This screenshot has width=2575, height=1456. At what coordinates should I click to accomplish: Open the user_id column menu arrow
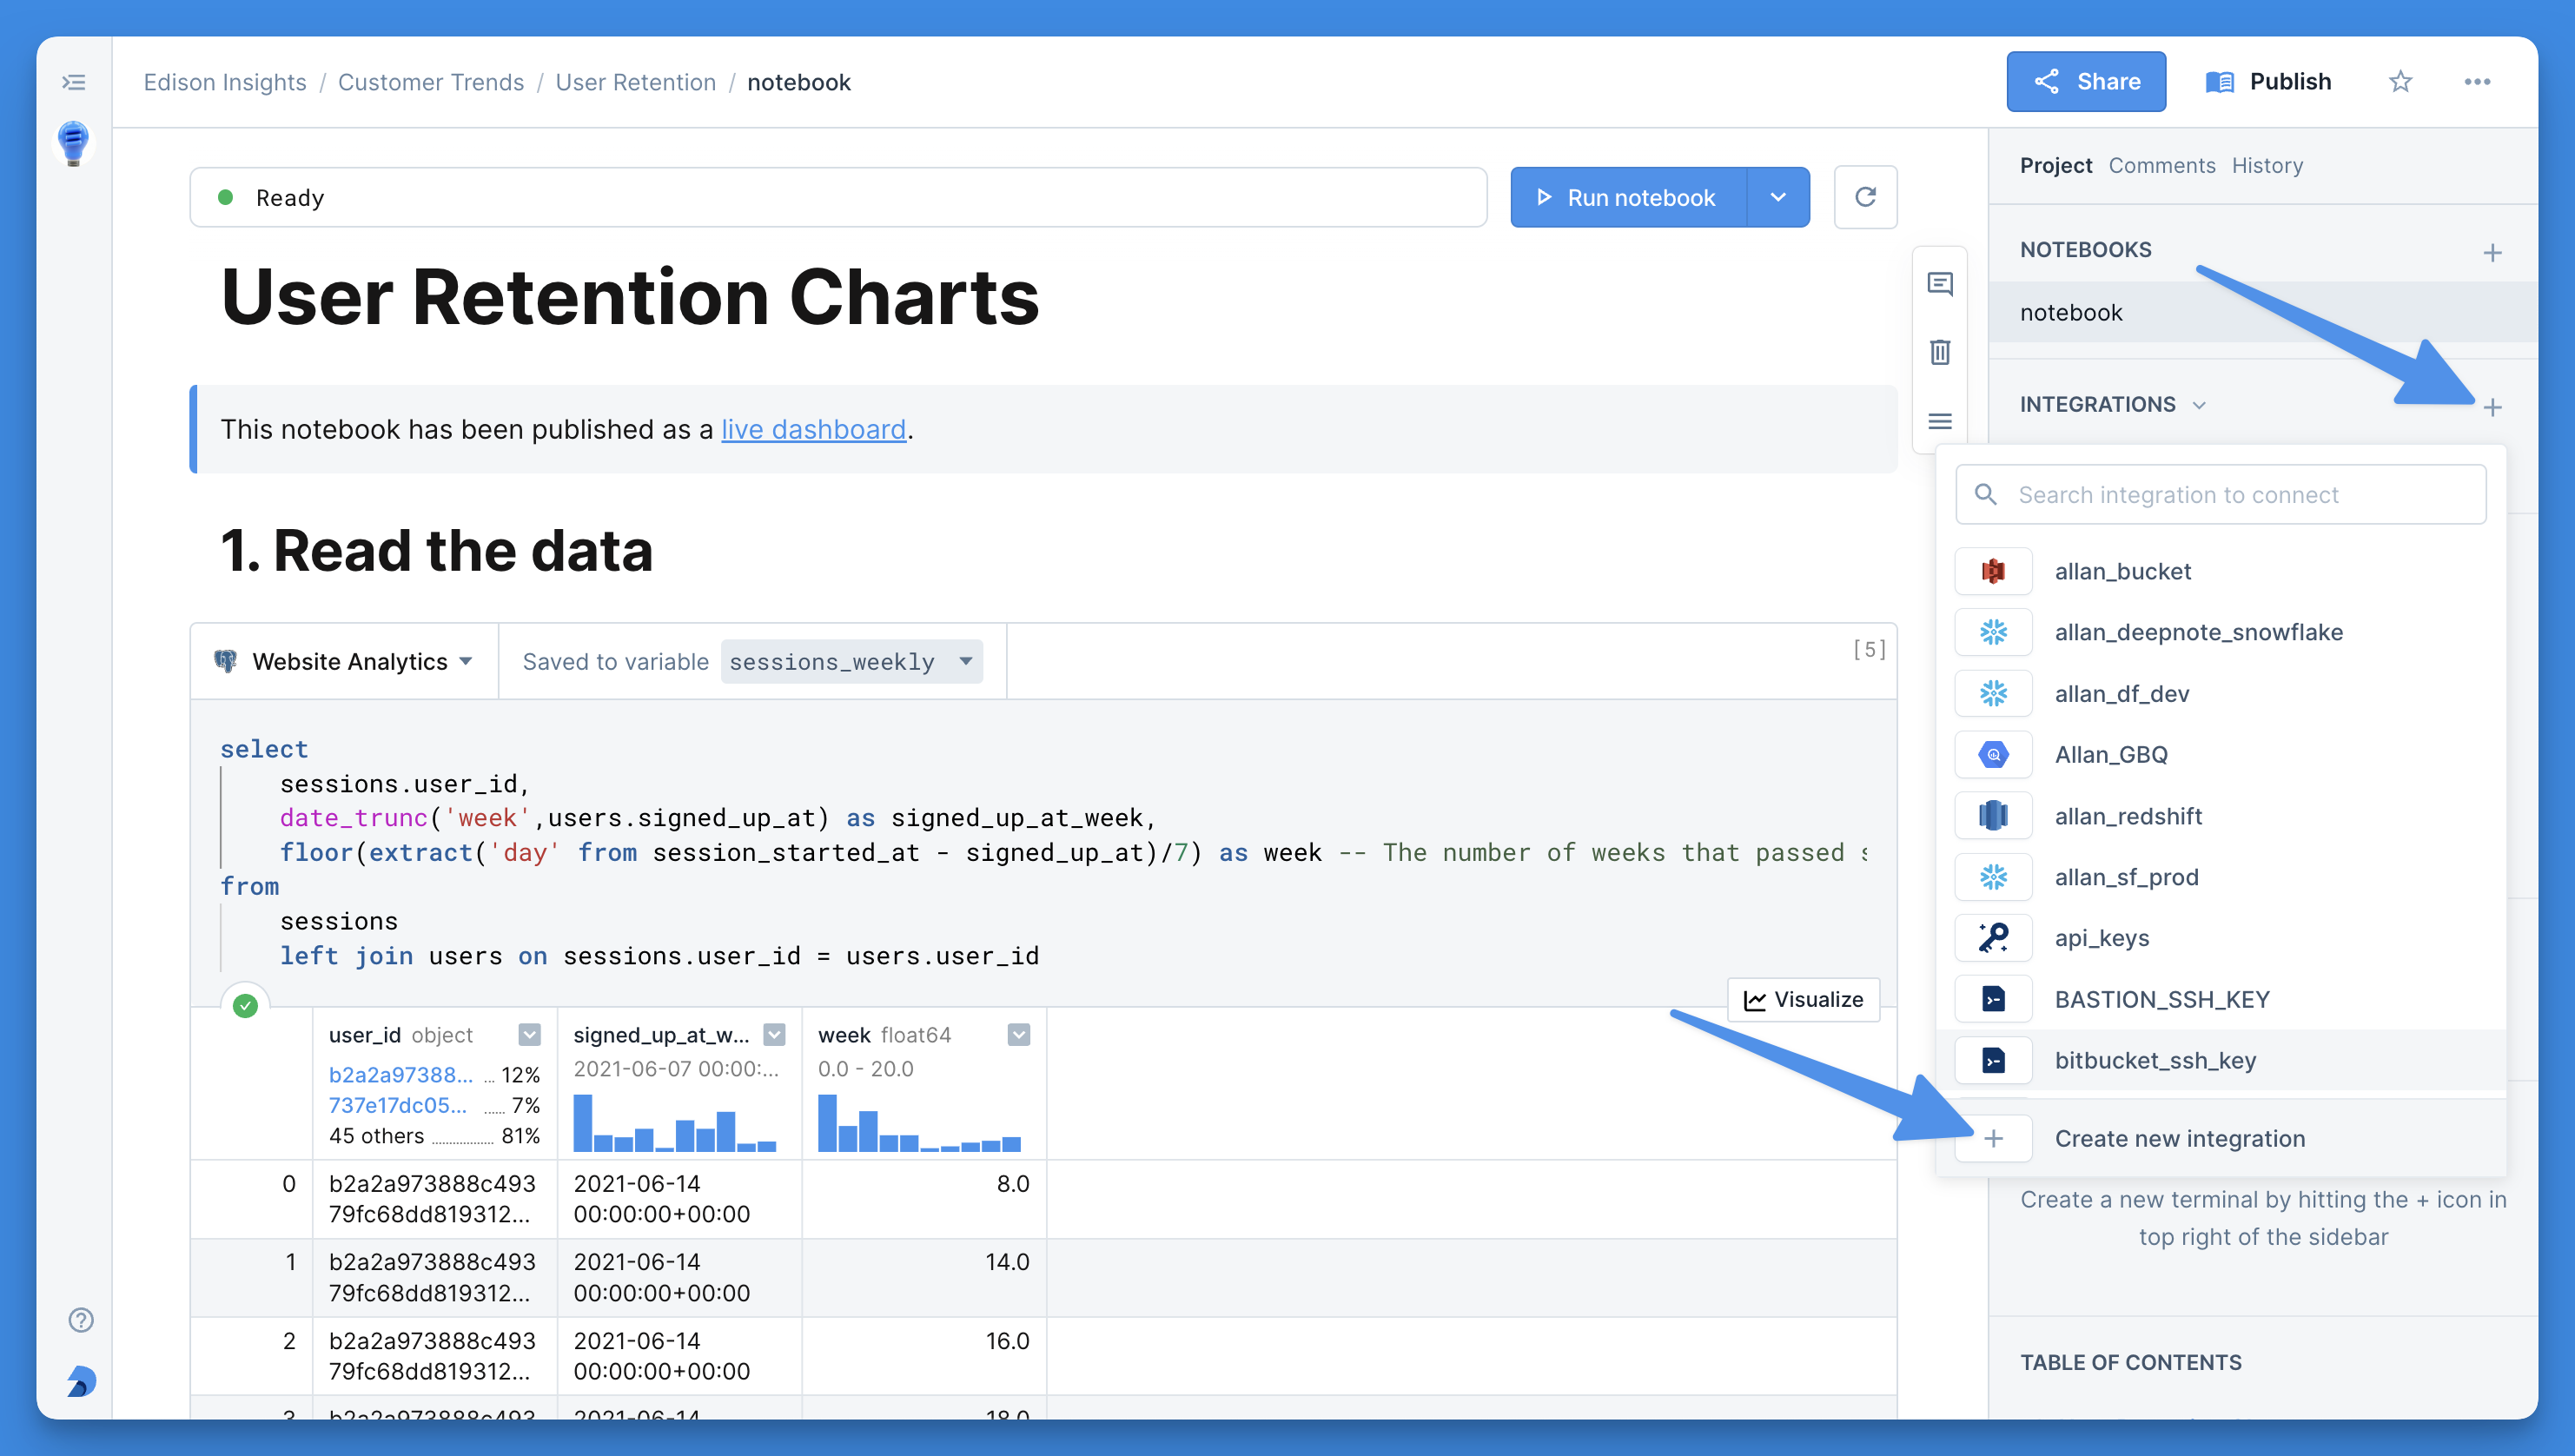530,1034
